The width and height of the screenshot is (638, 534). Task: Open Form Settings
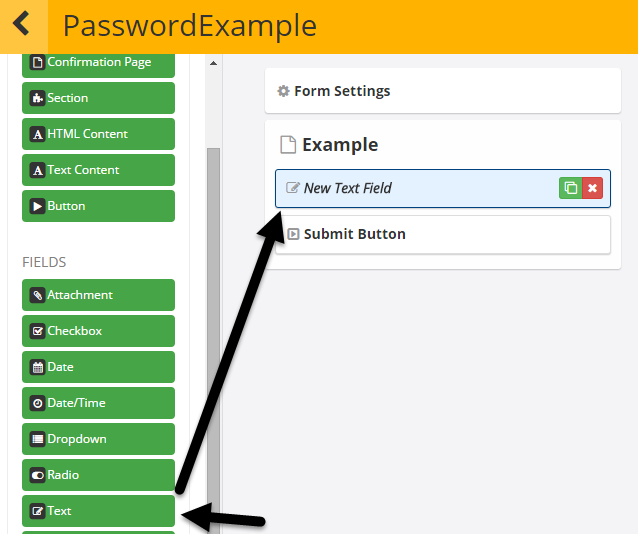[443, 91]
